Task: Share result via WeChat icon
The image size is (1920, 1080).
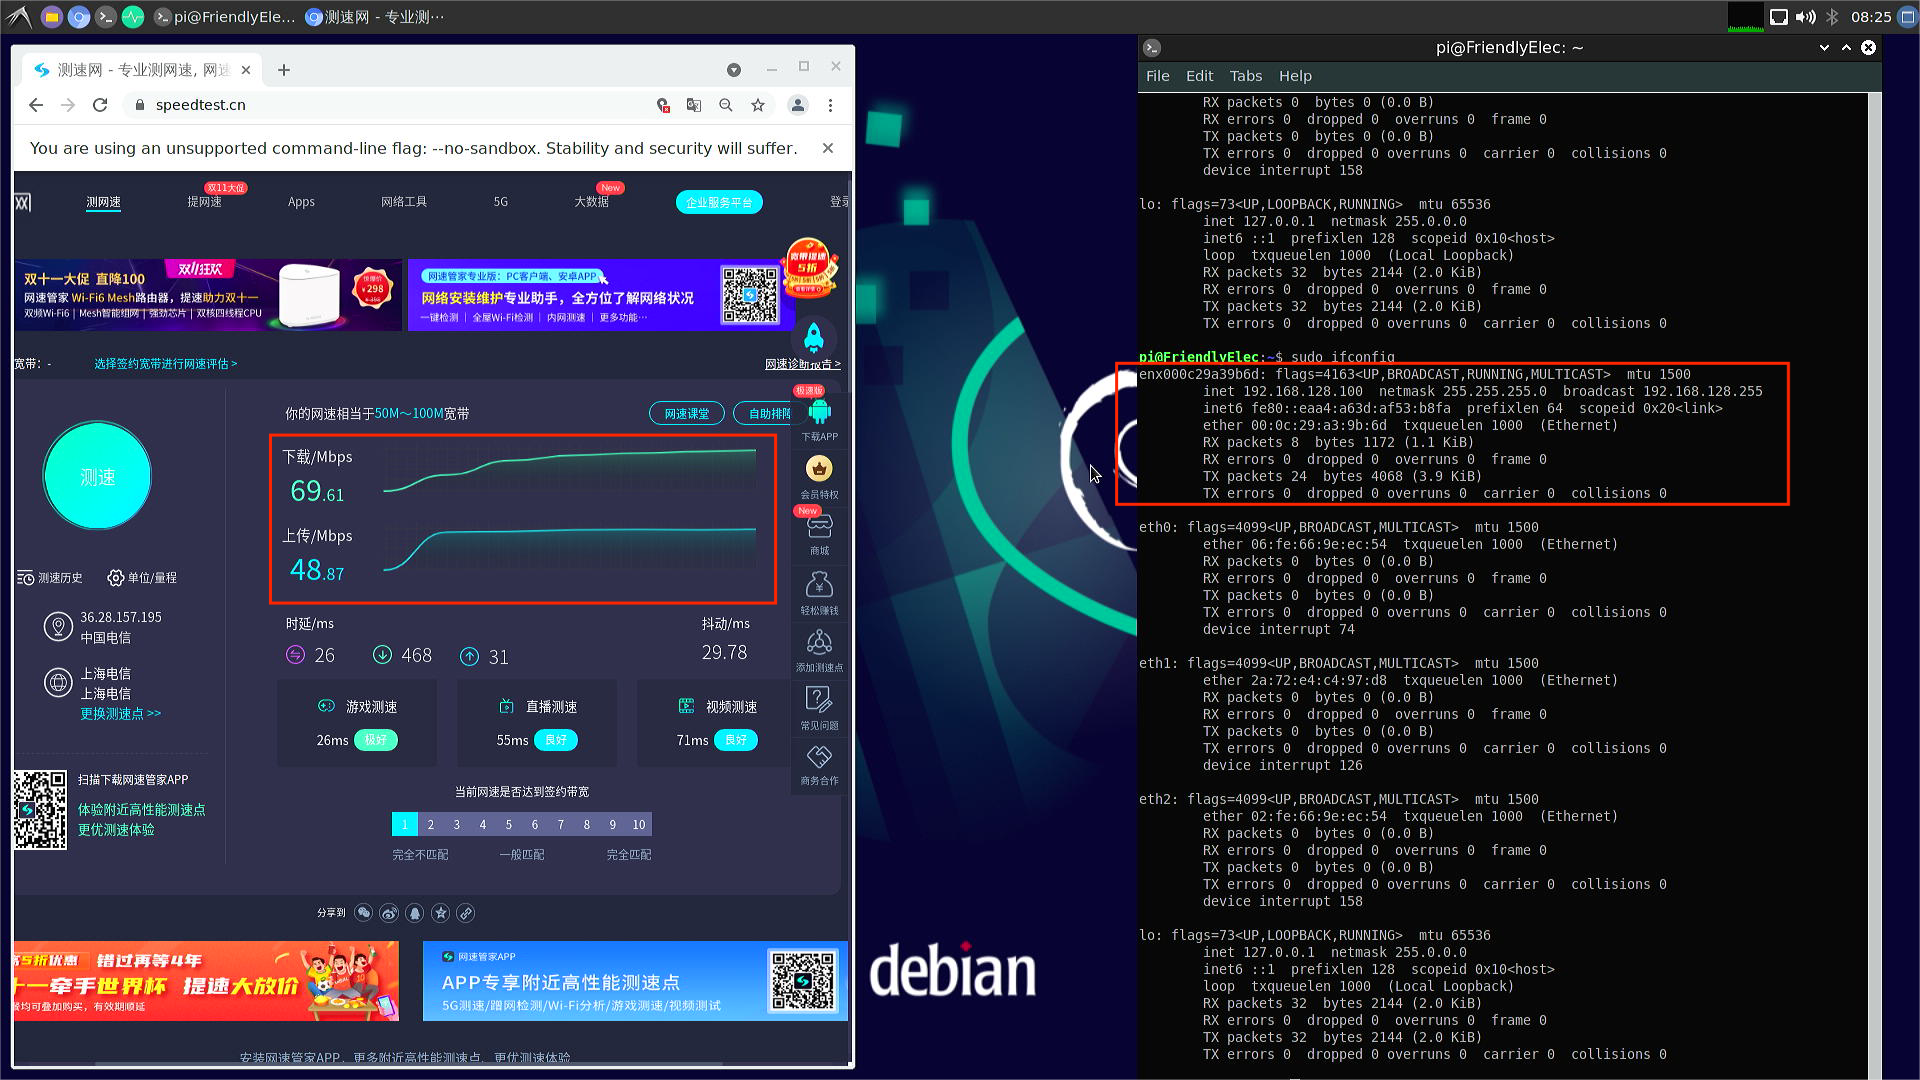Action: tap(363, 913)
